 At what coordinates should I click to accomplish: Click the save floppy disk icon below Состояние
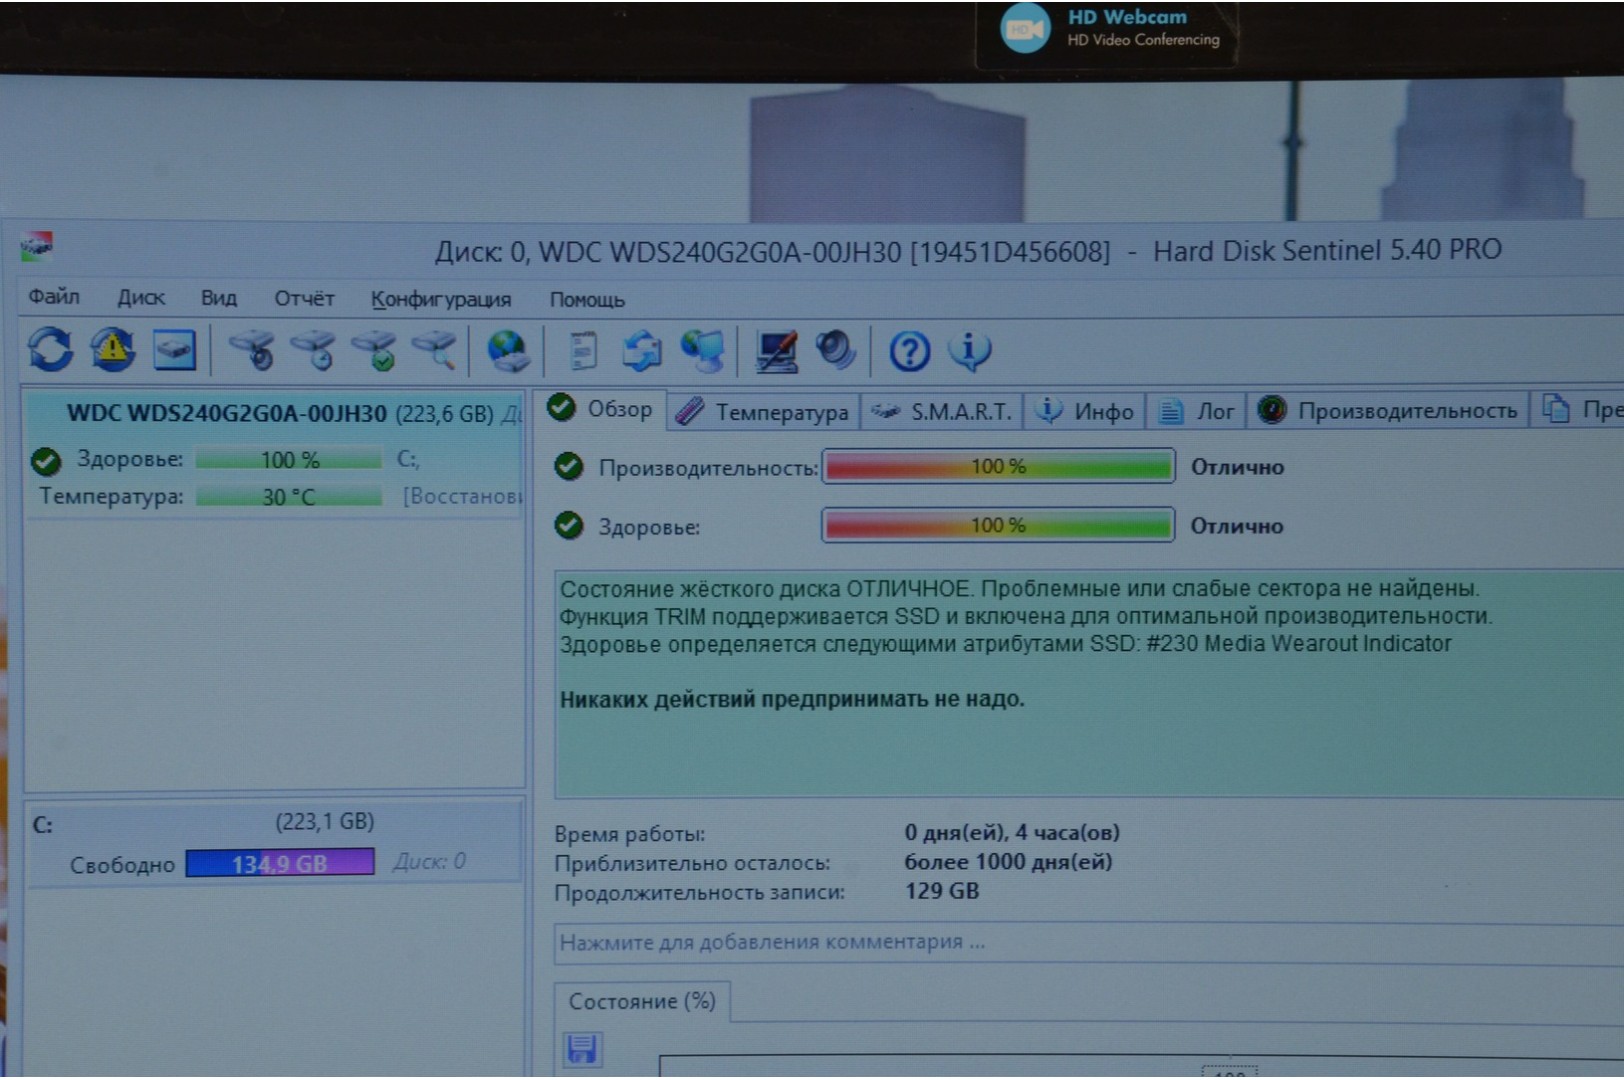(x=582, y=1049)
